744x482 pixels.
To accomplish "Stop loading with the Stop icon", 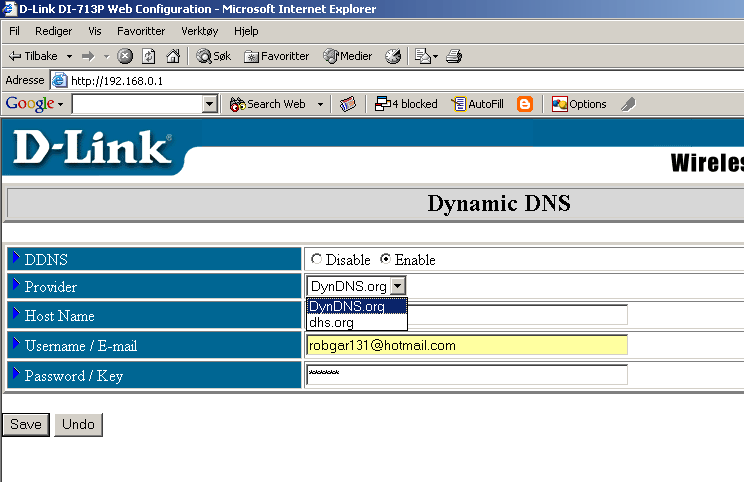I will tap(125, 56).
